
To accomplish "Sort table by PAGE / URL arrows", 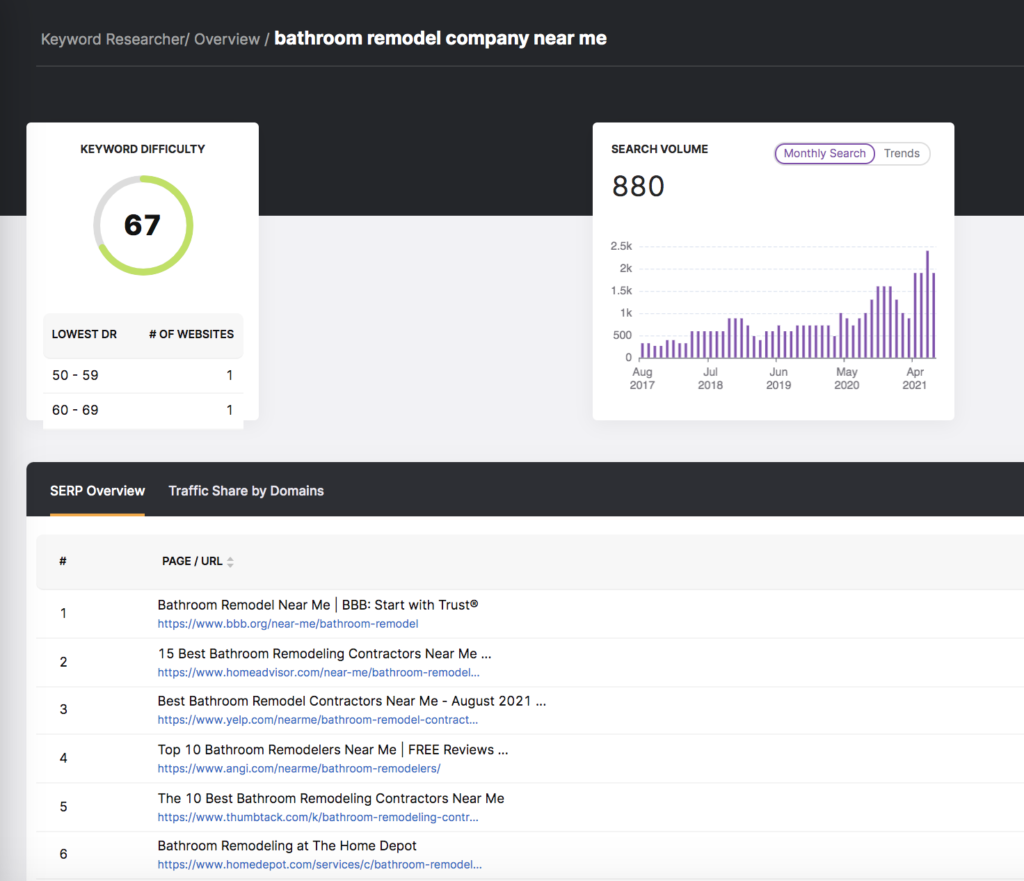I will pyautogui.click(x=230, y=562).
